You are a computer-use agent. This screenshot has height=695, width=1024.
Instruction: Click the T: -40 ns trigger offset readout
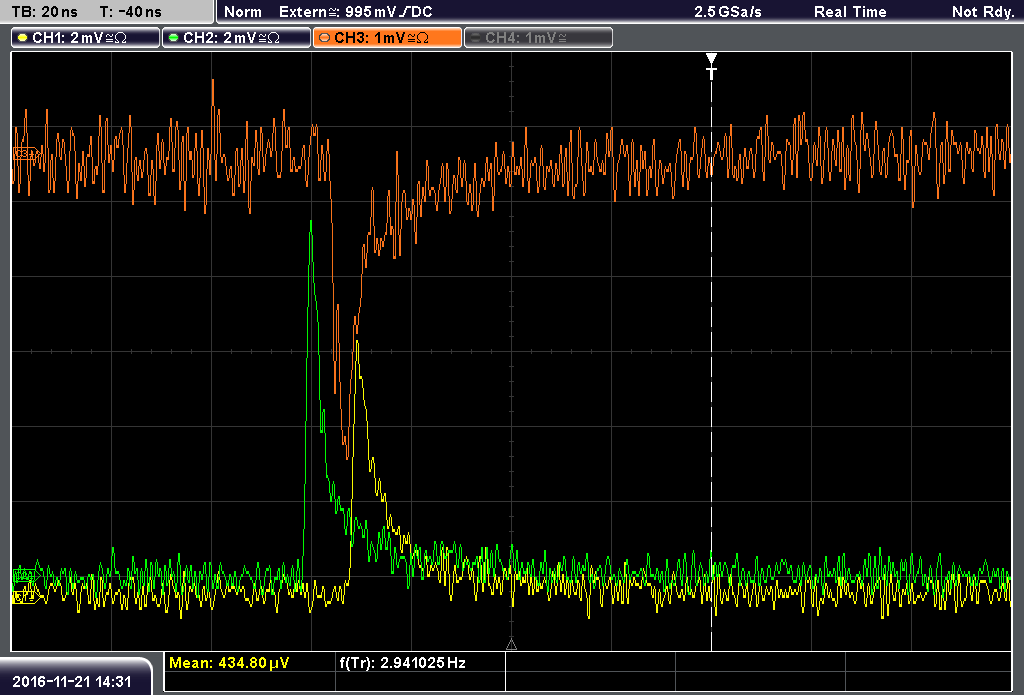(x=131, y=12)
